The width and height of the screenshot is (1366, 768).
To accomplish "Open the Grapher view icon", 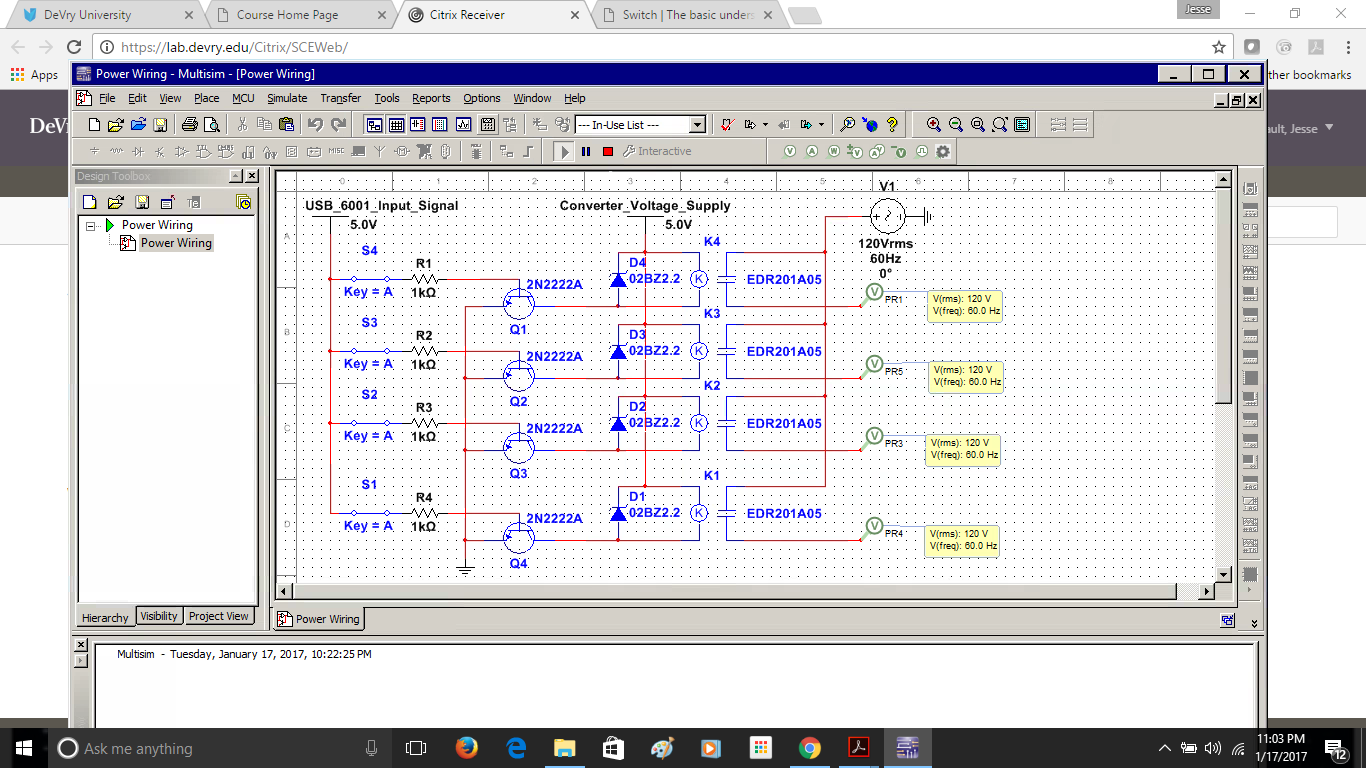I will (x=463, y=125).
